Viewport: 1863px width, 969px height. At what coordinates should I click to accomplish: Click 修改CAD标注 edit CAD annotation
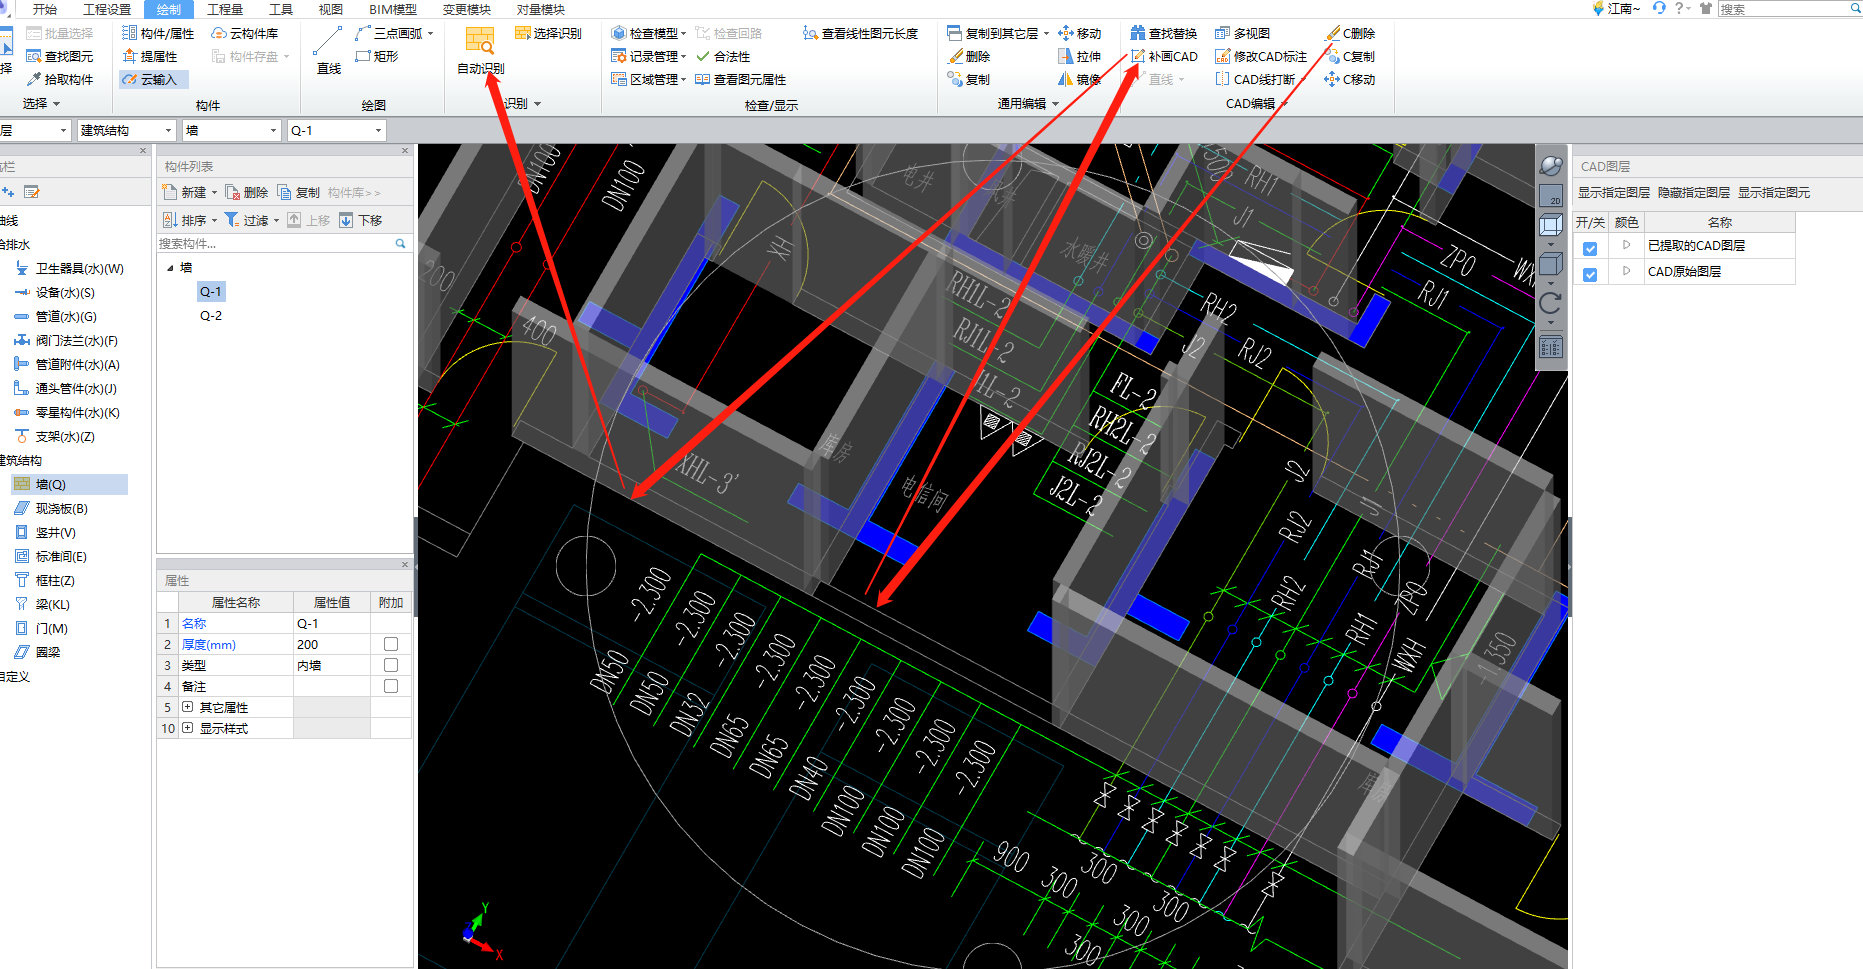(1261, 57)
